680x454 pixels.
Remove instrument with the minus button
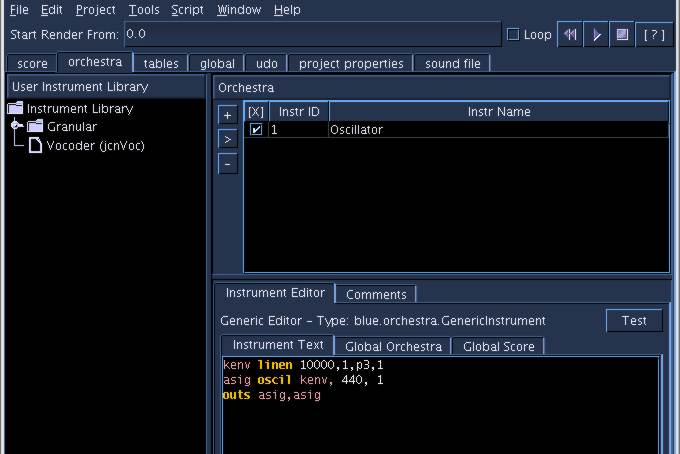pos(228,163)
